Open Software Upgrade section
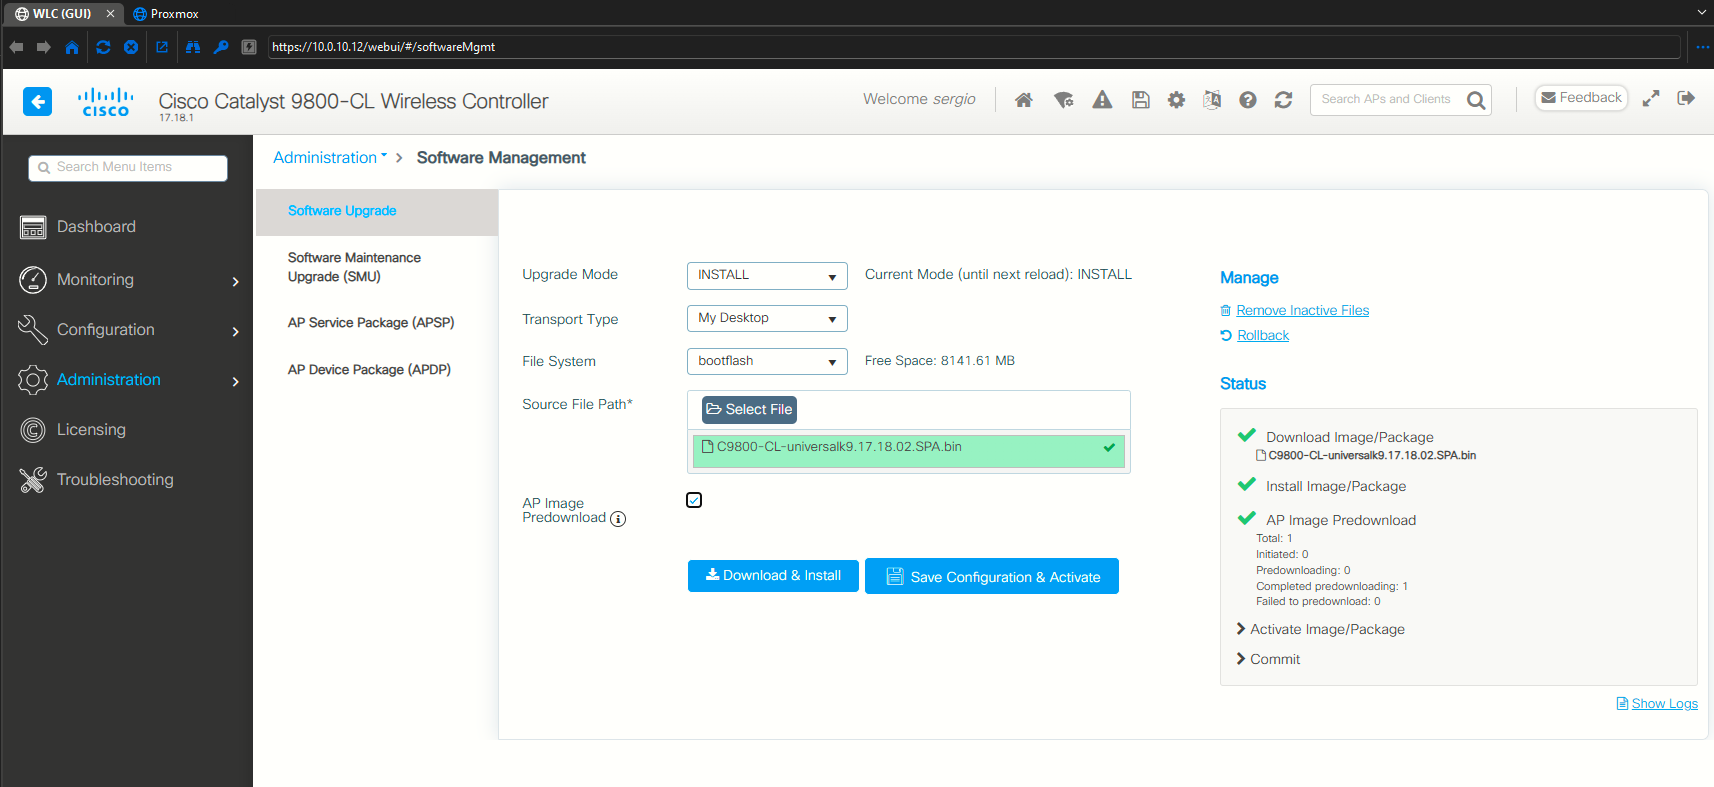This screenshot has width=1714, height=787. tap(342, 211)
